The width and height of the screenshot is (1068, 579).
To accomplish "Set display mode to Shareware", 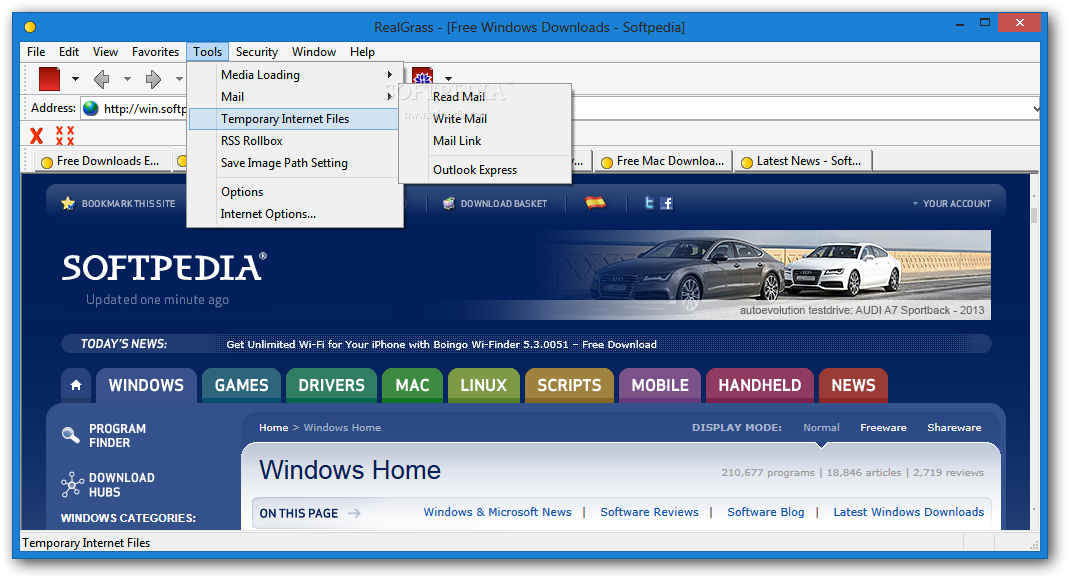I will coord(954,428).
